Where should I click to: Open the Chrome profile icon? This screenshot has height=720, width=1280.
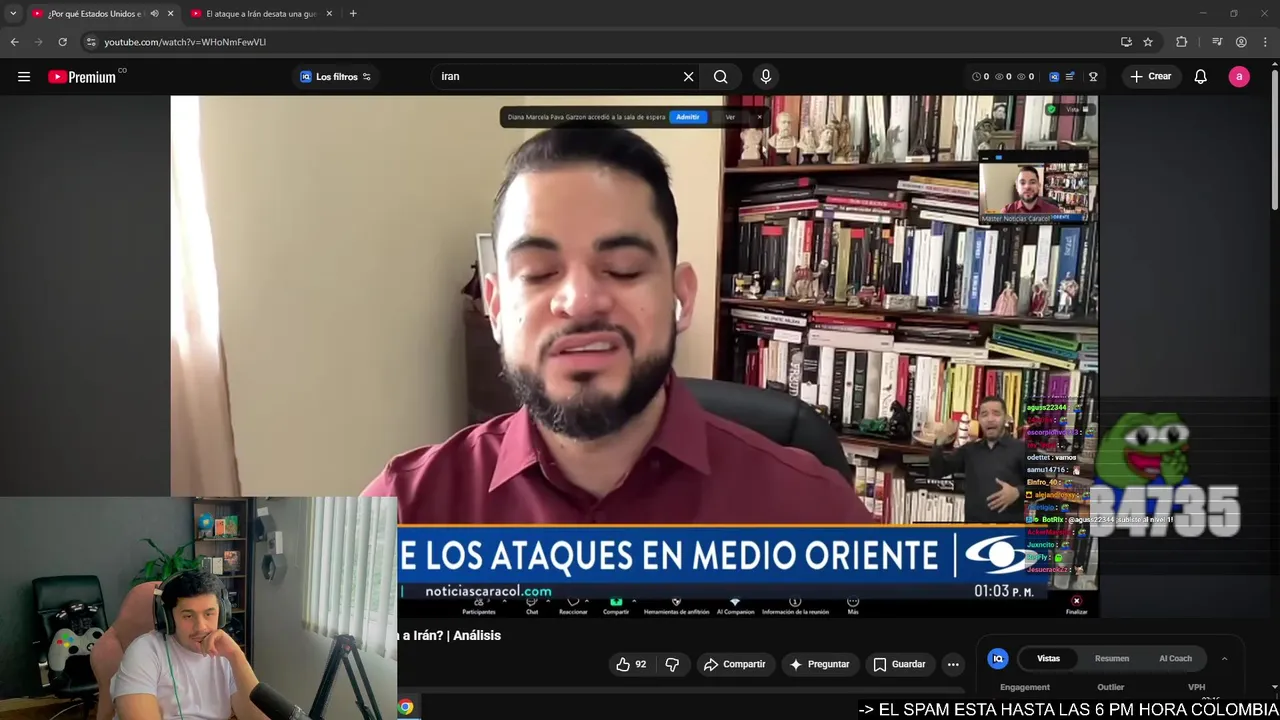tap(1241, 42)
